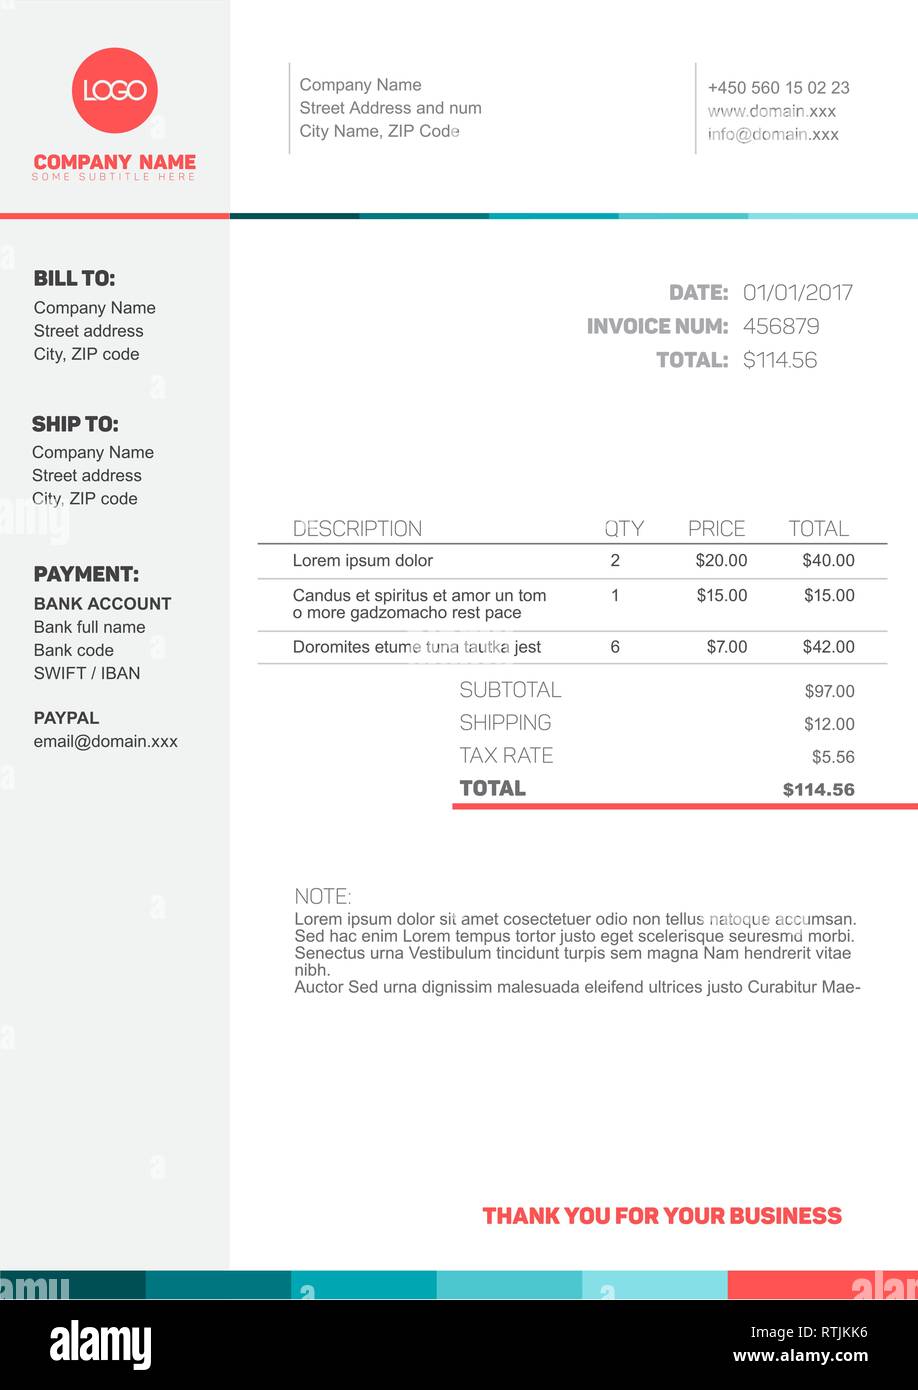The width and height of the screenshot is (918, 1390).
Task: Click the red footer color block
Action: (823, 1285)
